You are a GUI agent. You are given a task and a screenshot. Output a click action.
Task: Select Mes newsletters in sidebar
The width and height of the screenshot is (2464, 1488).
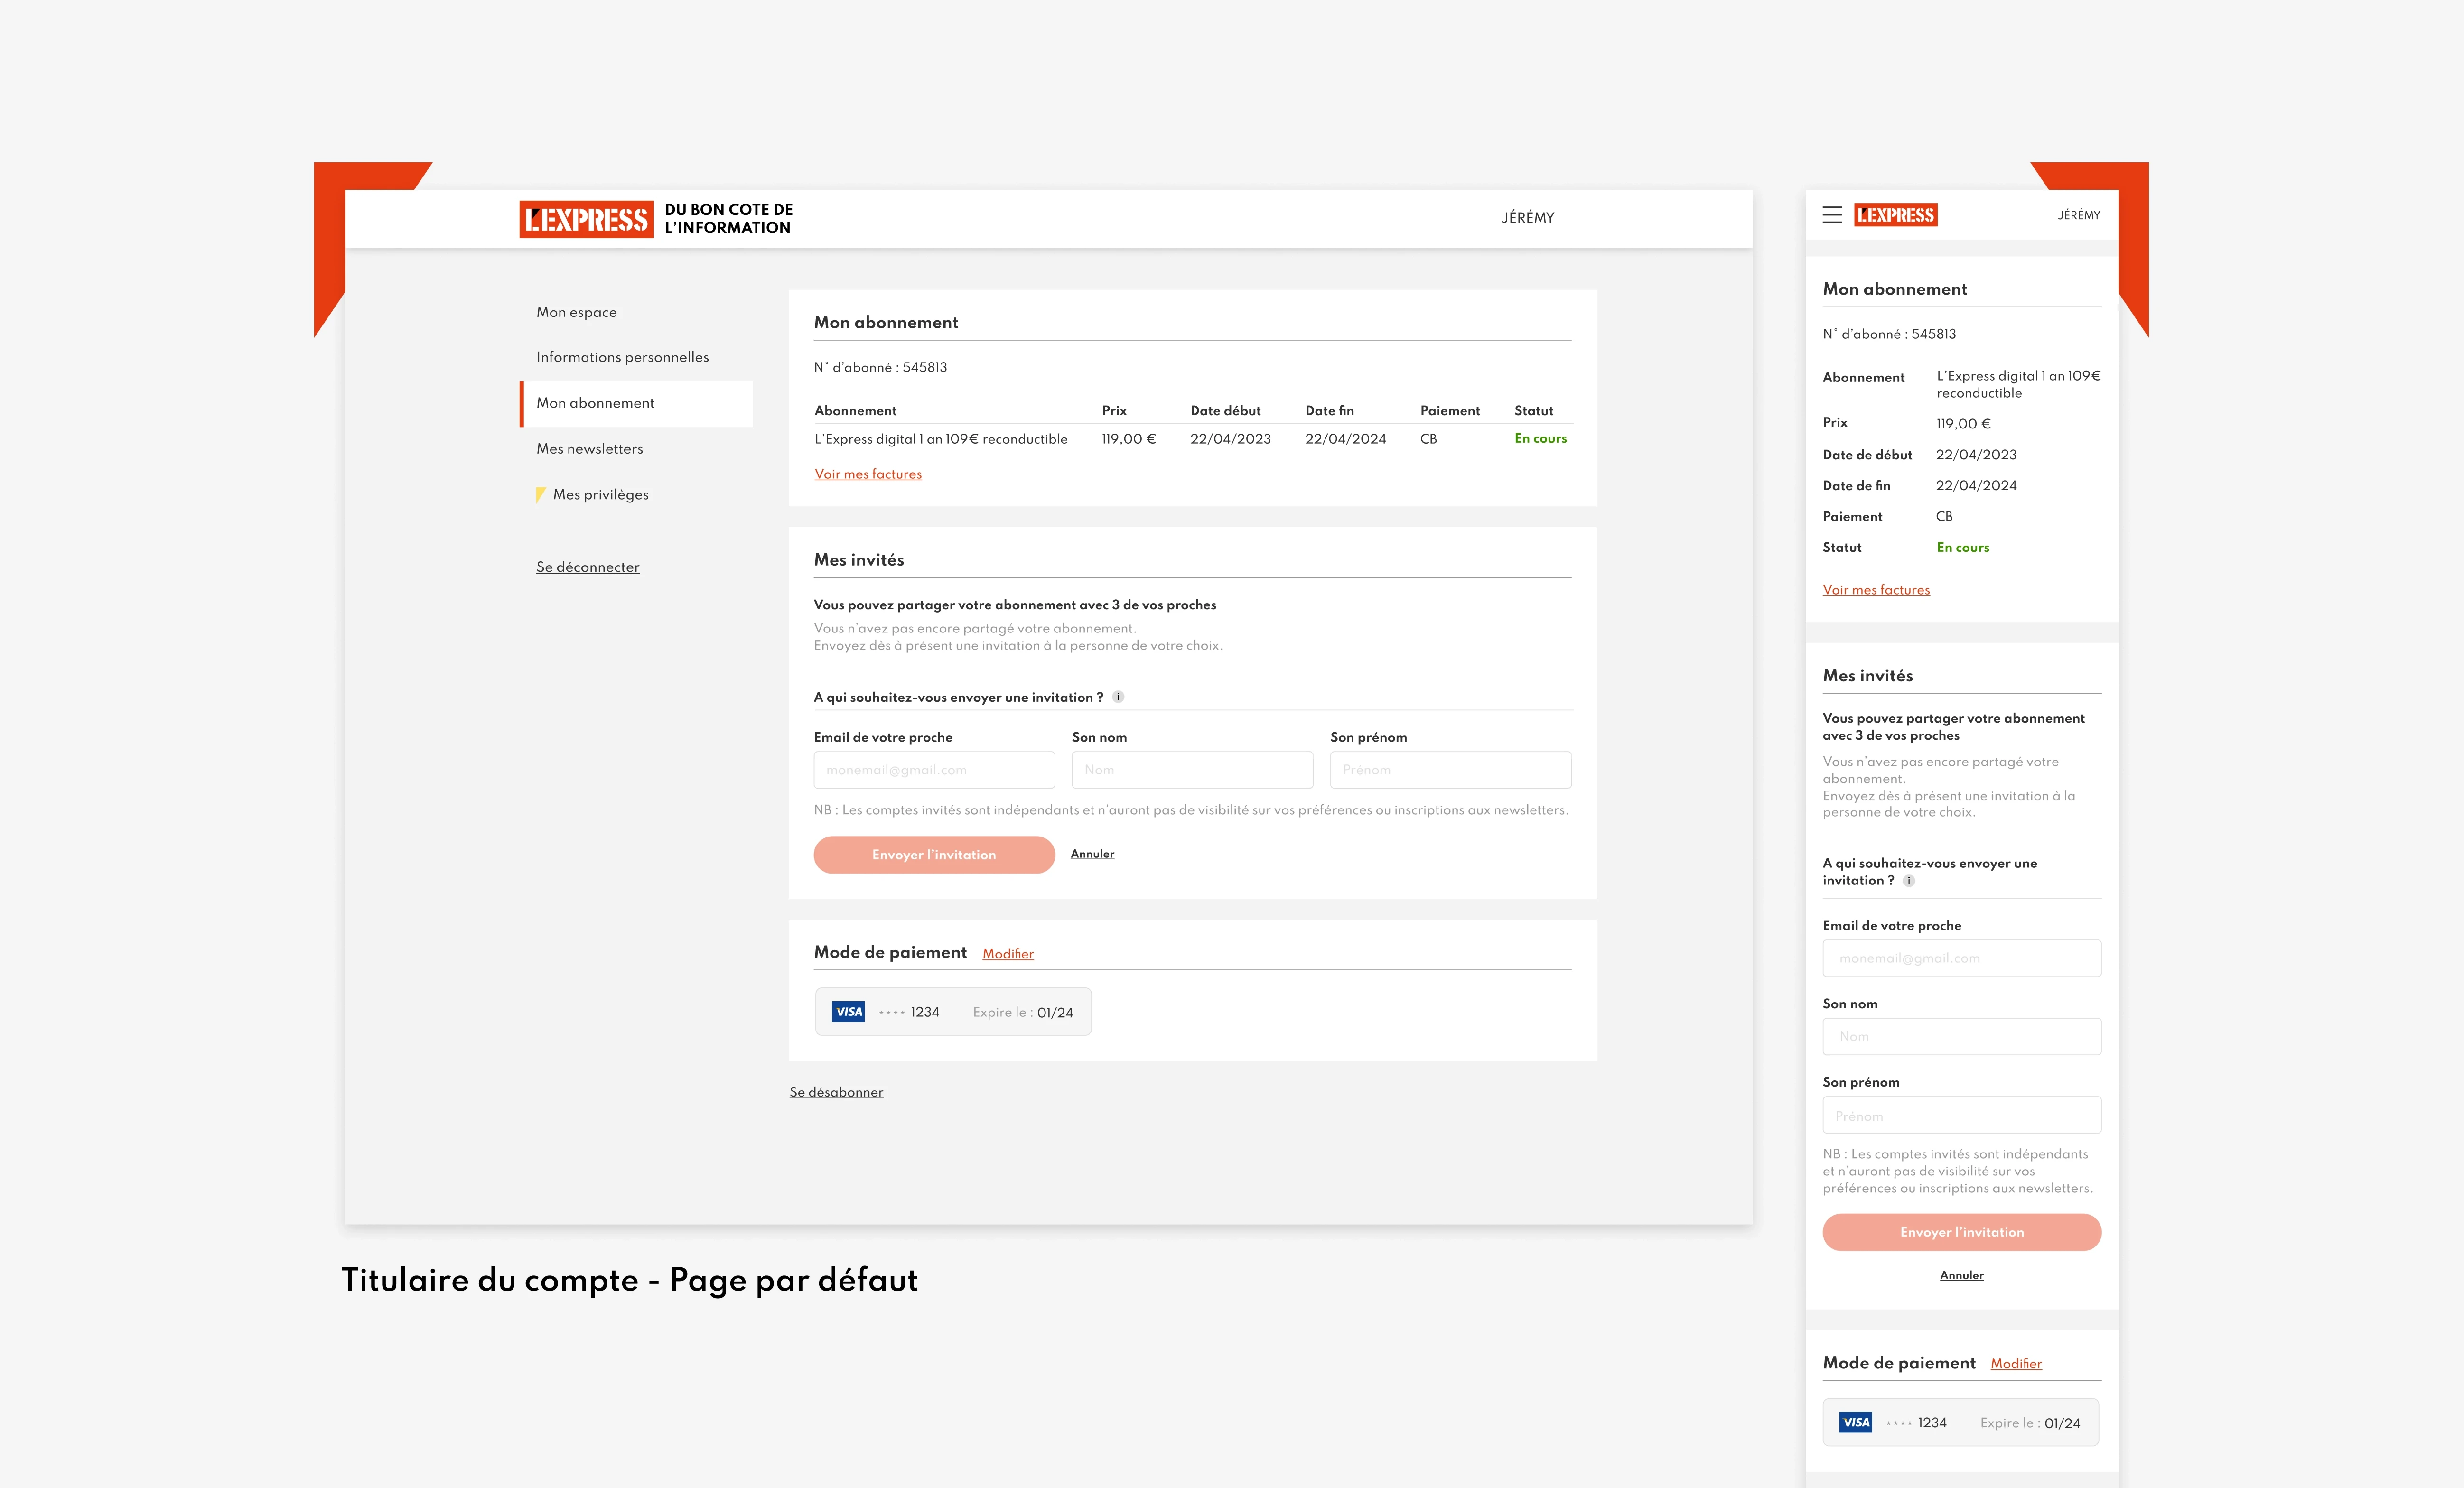click(x=589, y=449)
